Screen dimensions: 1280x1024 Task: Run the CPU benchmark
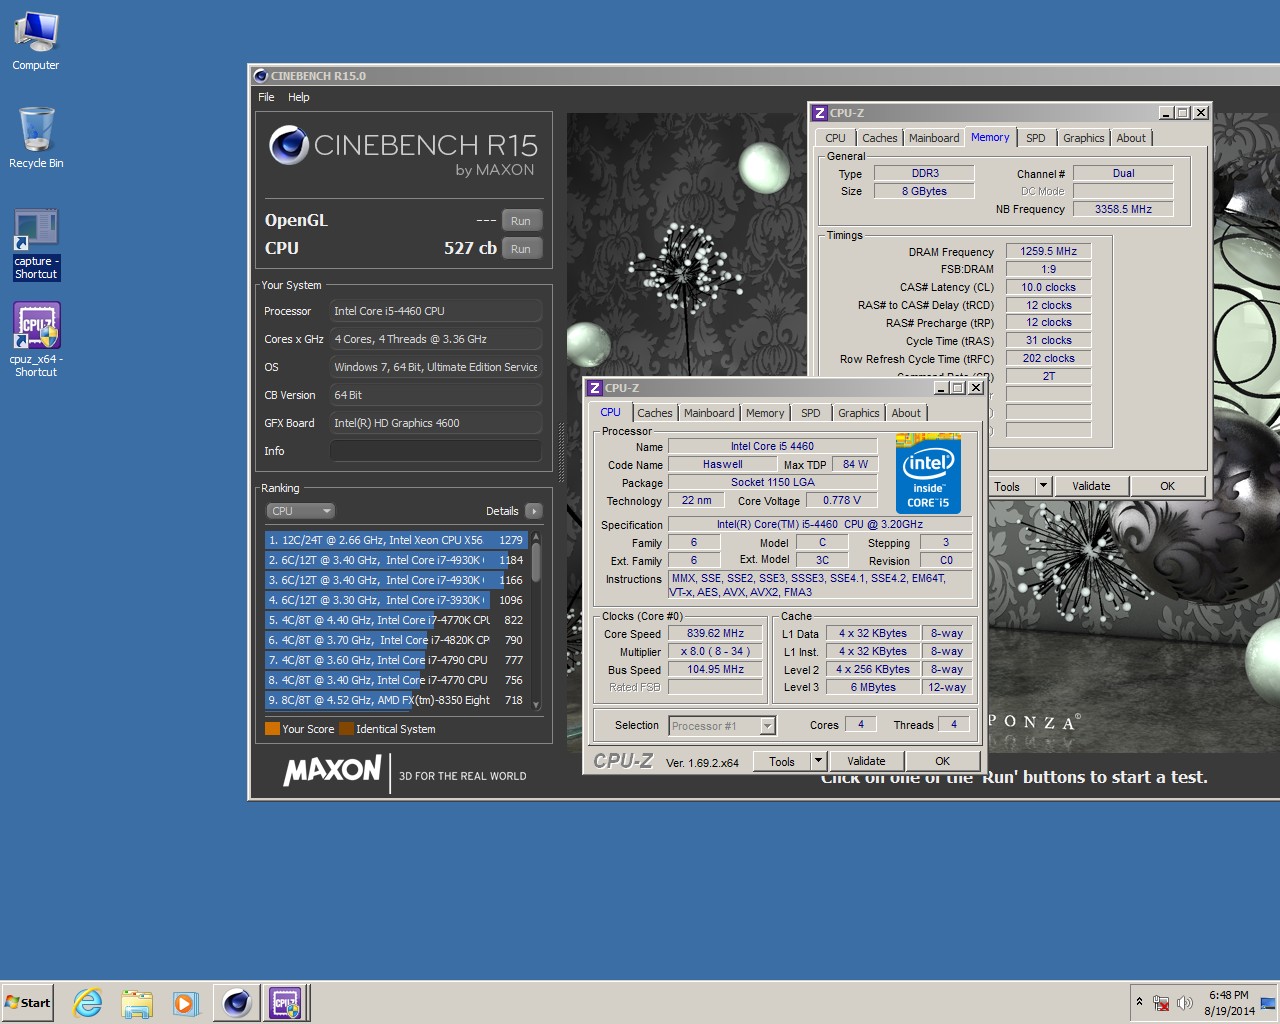[x=521, y=249]
